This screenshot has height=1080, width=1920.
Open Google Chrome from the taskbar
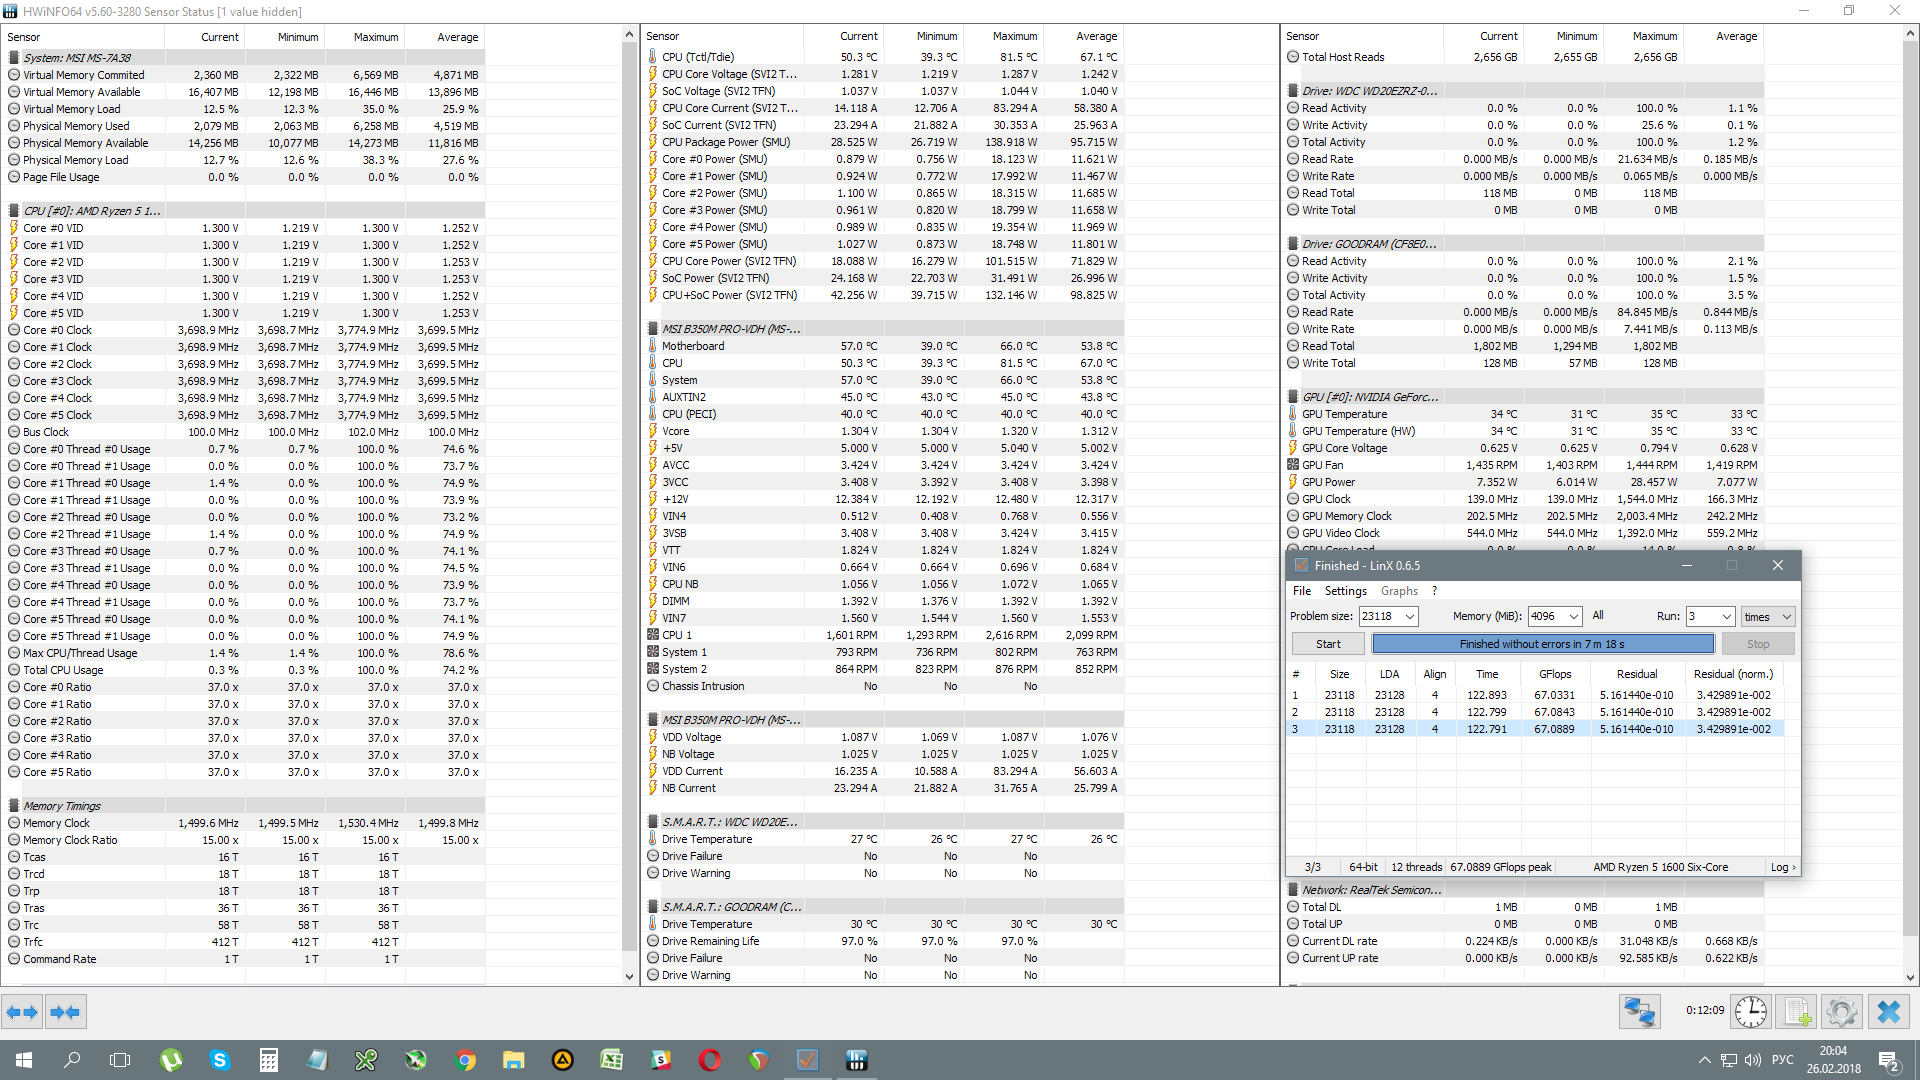(465, 1060)
